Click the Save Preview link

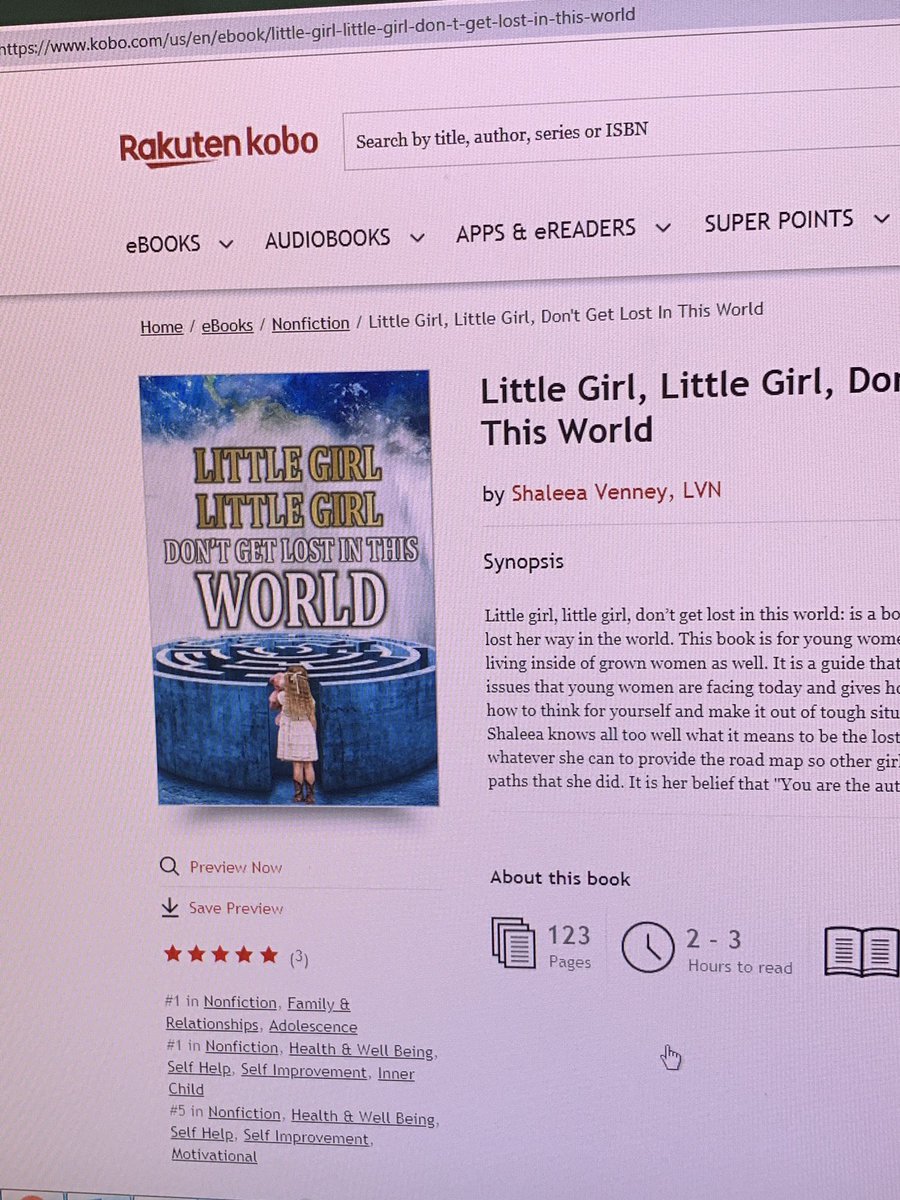tap(236, 908)
